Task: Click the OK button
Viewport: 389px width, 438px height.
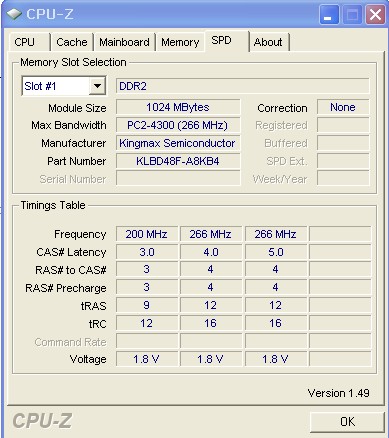Action: pos(347,422)
